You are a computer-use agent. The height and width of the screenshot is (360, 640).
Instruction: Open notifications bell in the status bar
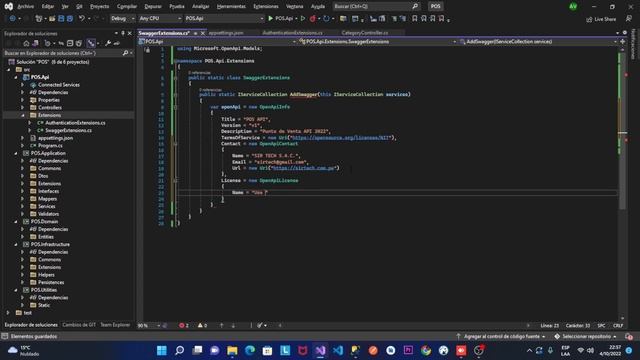coord(629,336)
